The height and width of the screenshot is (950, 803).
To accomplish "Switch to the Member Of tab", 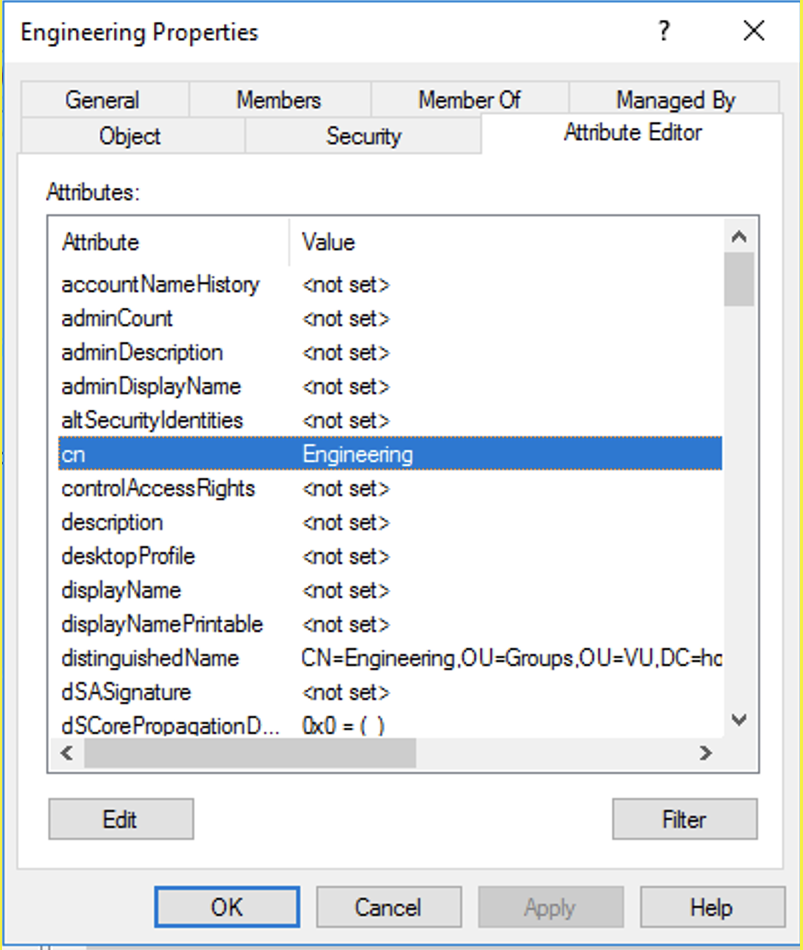I will (469, 100).
